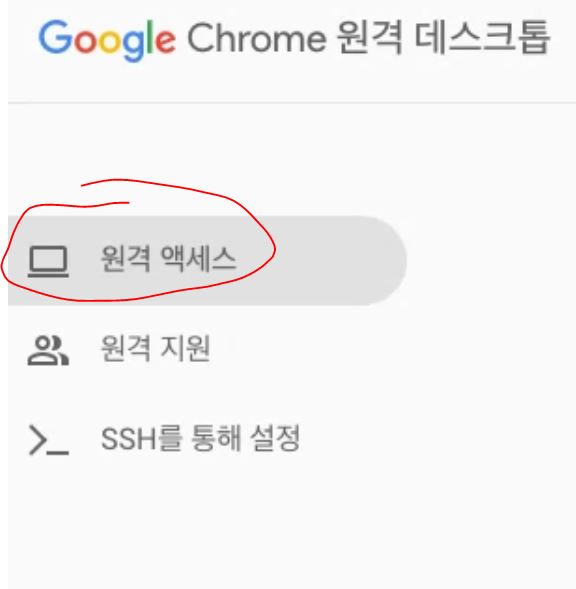
Task: Click the SSH letters in third item
Action: (129, 439)
